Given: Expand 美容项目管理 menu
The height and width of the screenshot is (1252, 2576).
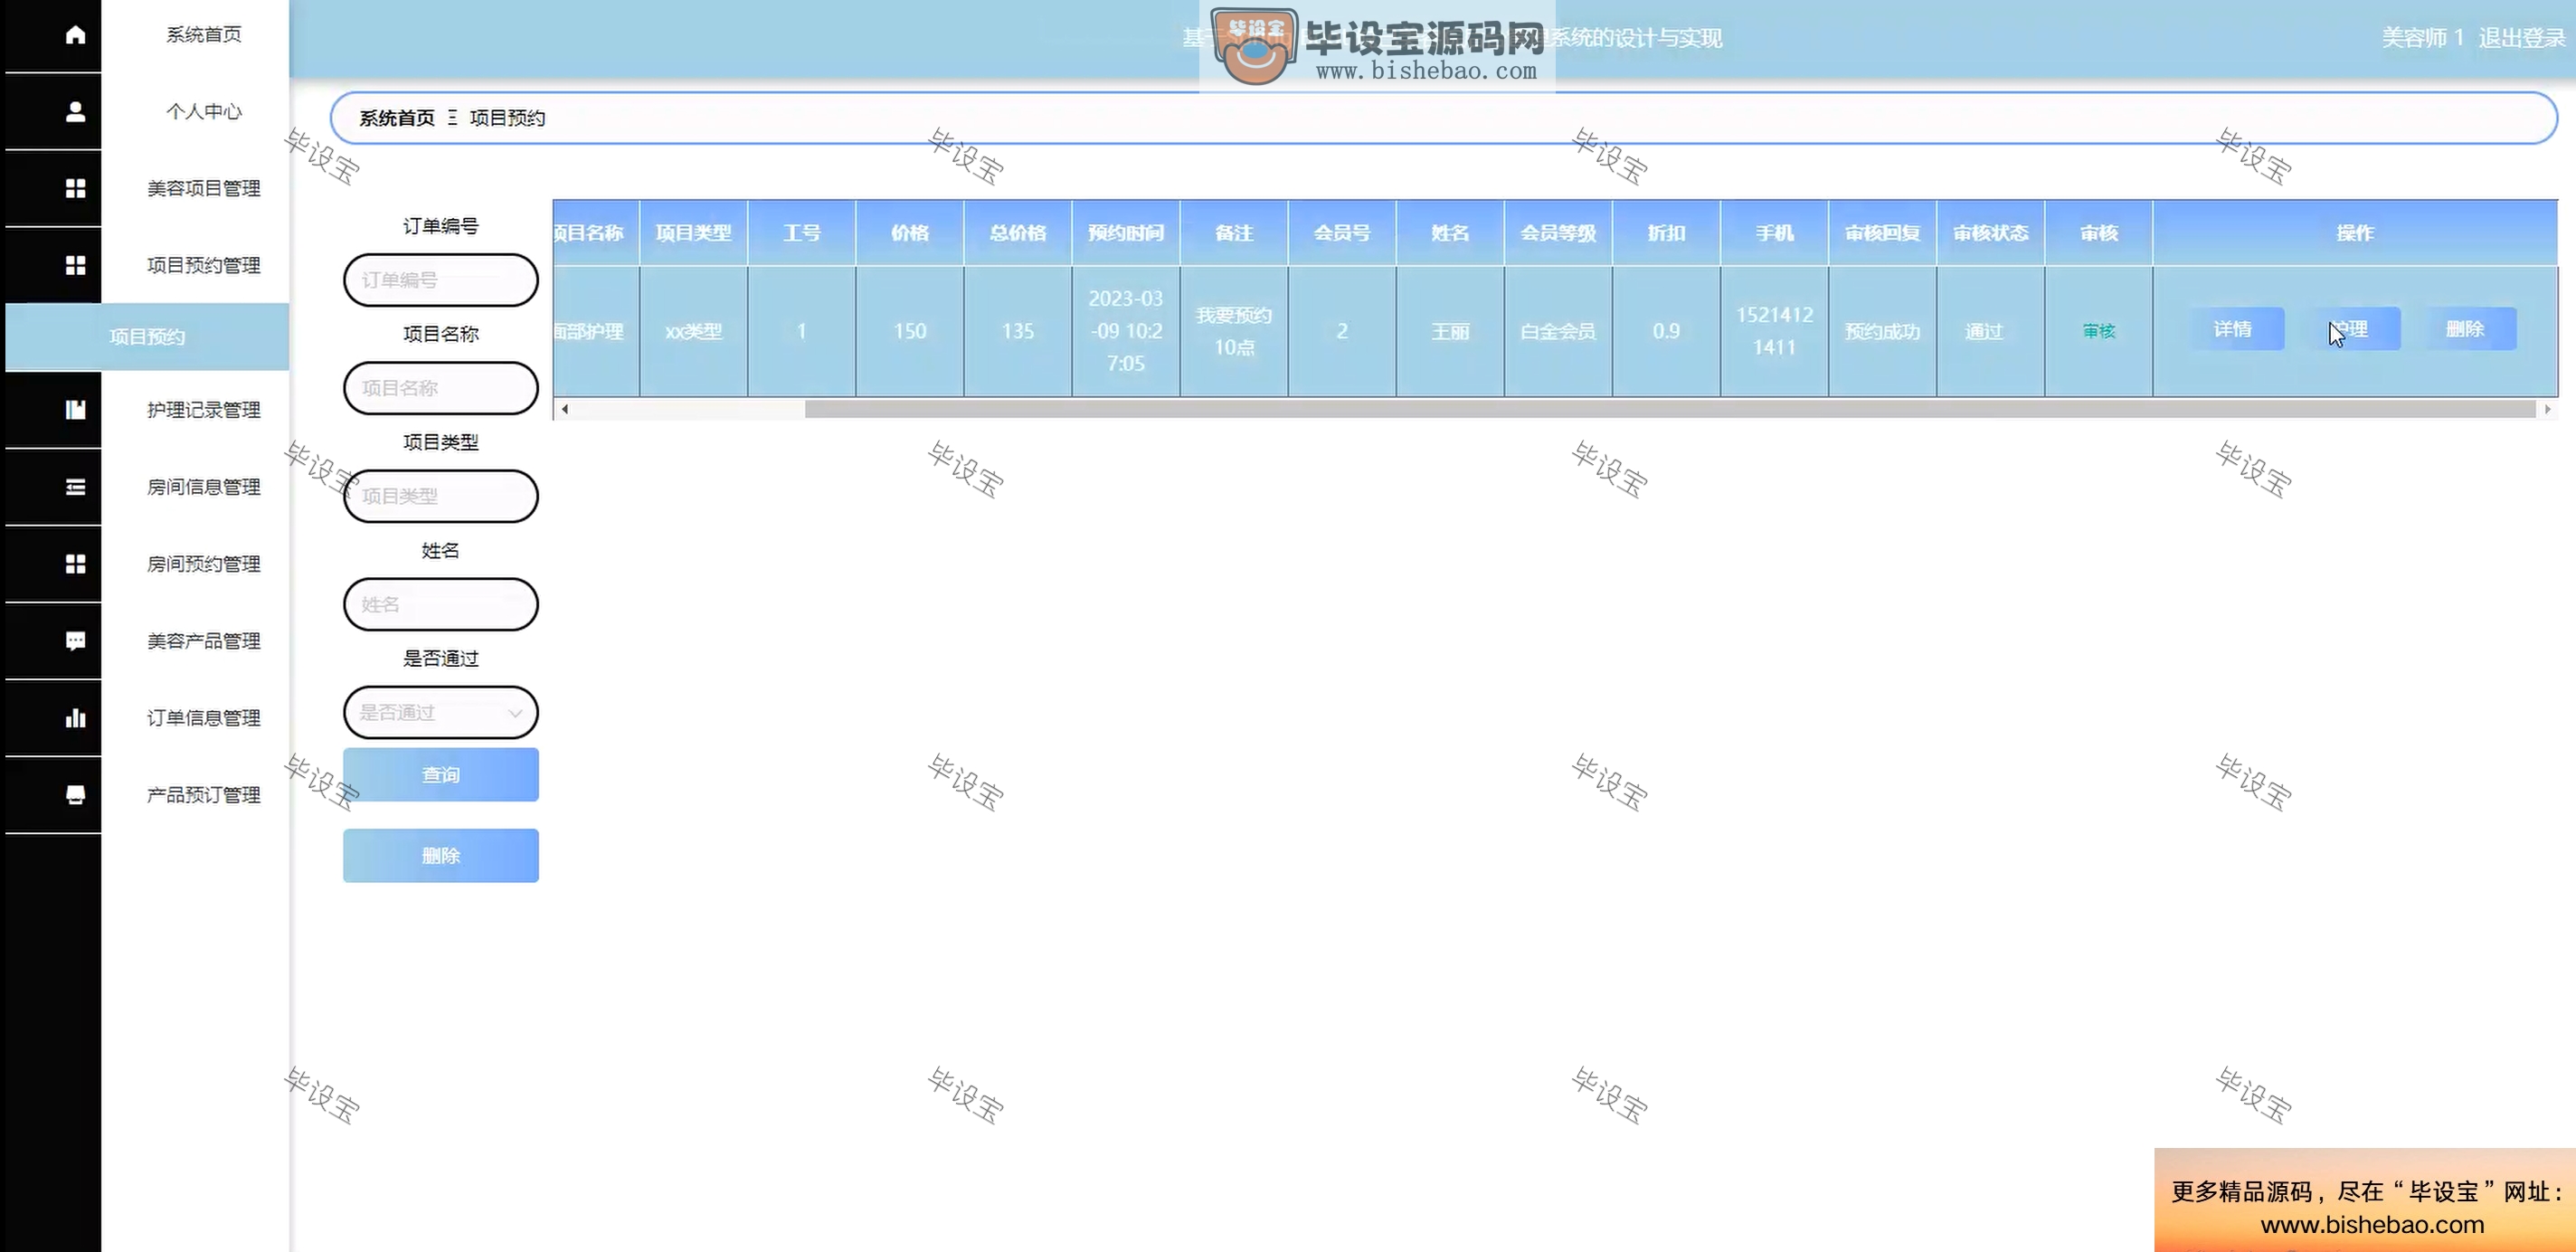Looking at the screenshot, I should tap(204, 188).
